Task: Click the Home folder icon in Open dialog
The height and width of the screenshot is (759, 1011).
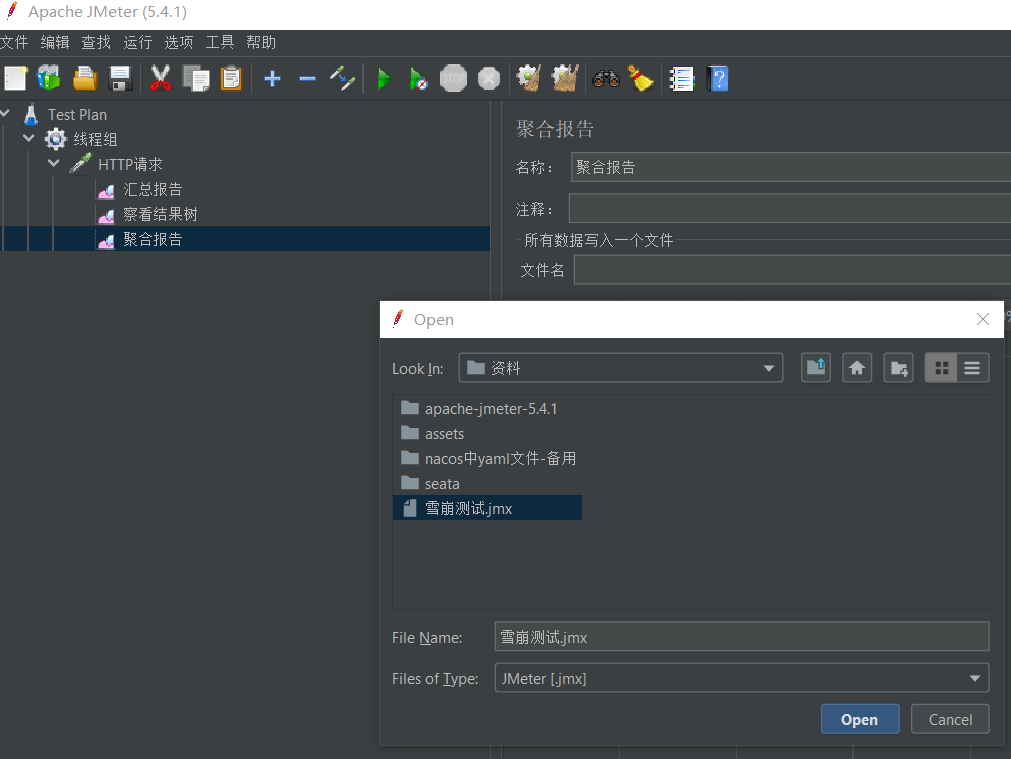Action: tap(857, 368)
